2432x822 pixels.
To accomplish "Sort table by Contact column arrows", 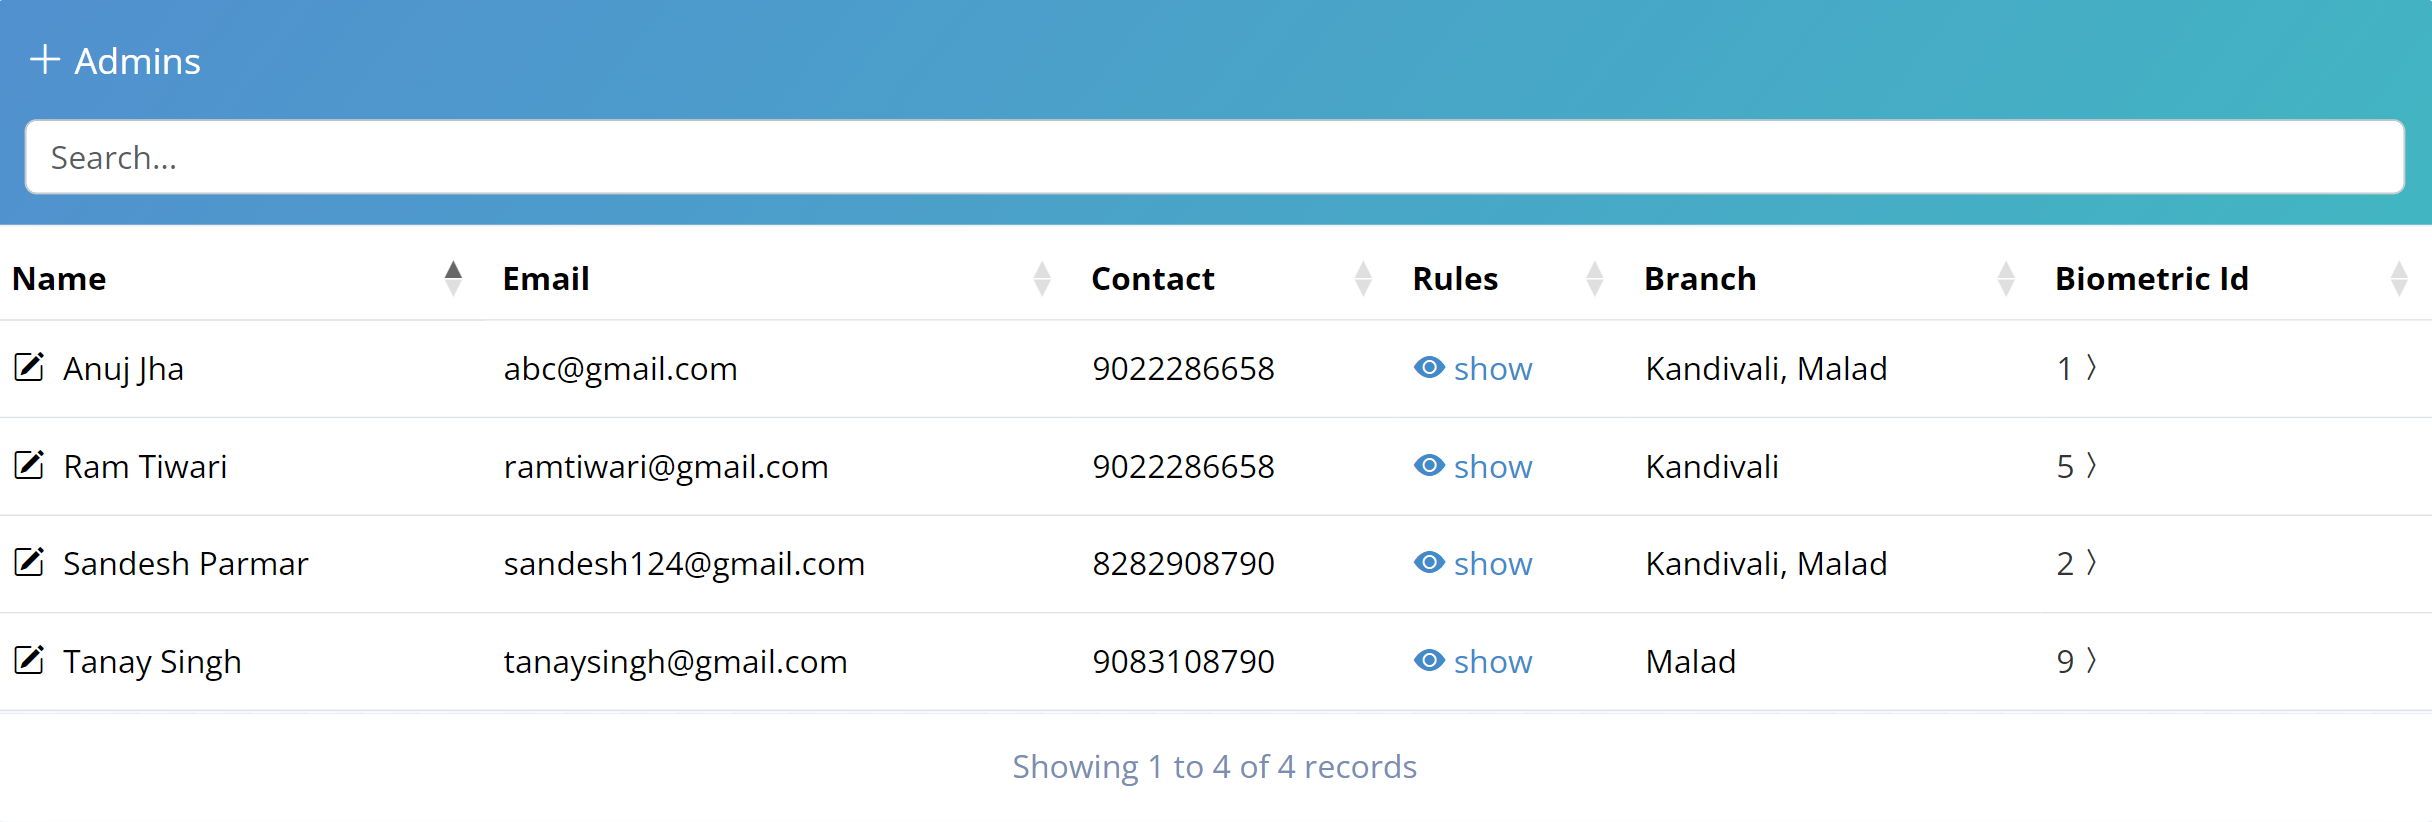I will click(x=1363, y=278).
